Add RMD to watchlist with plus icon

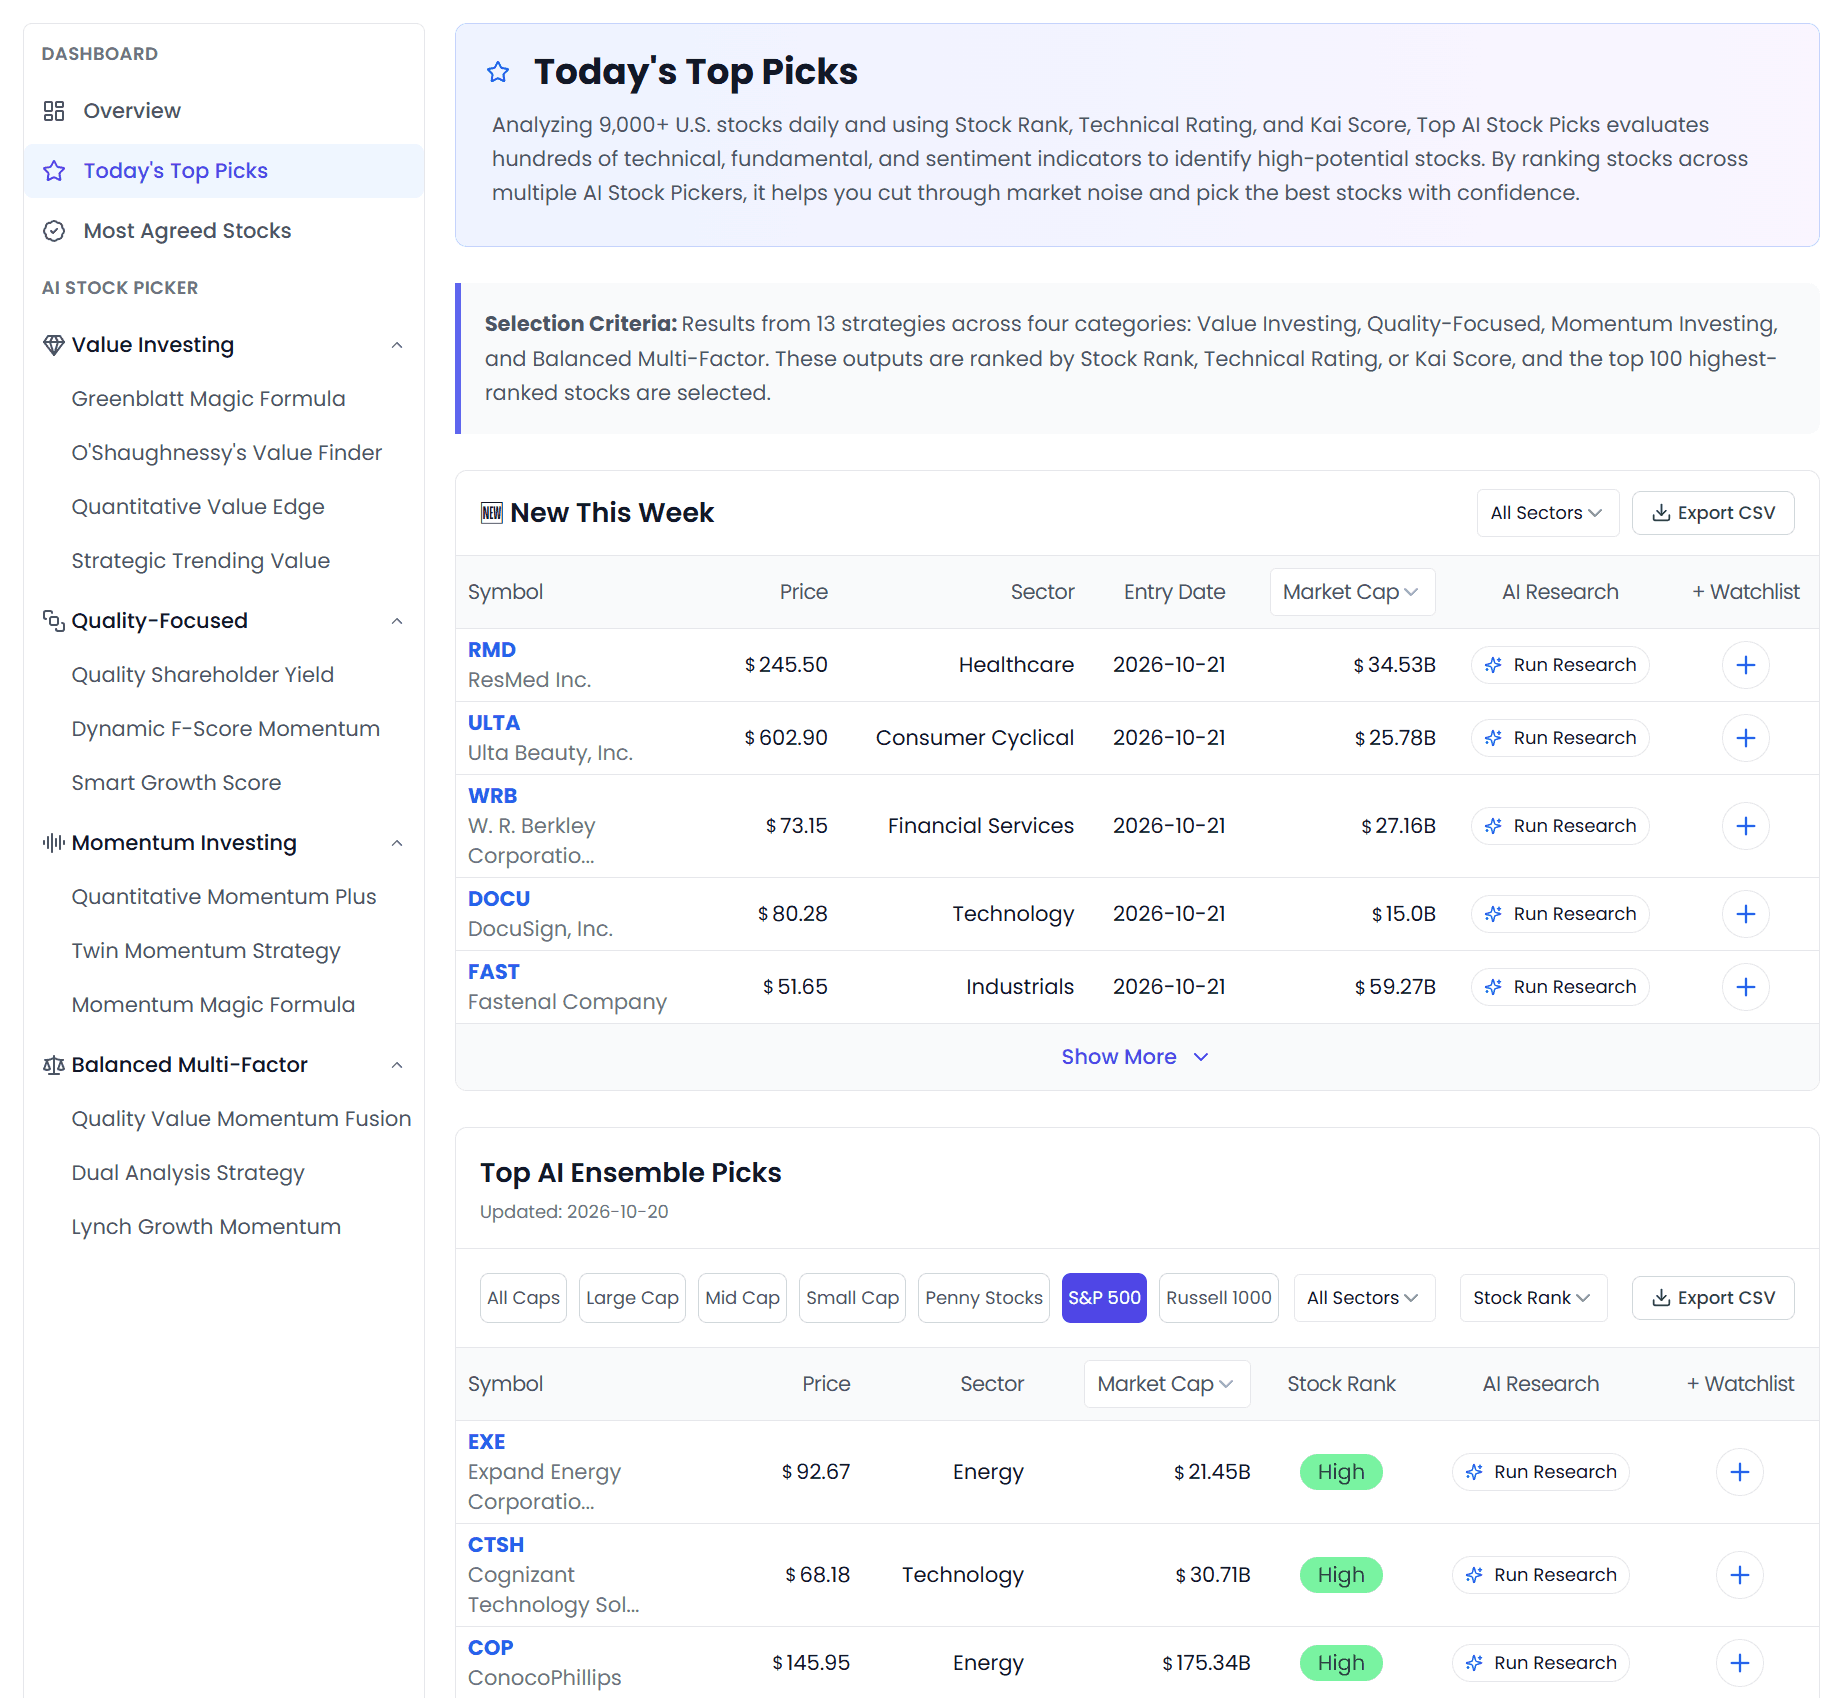(x=1745, y=665)
